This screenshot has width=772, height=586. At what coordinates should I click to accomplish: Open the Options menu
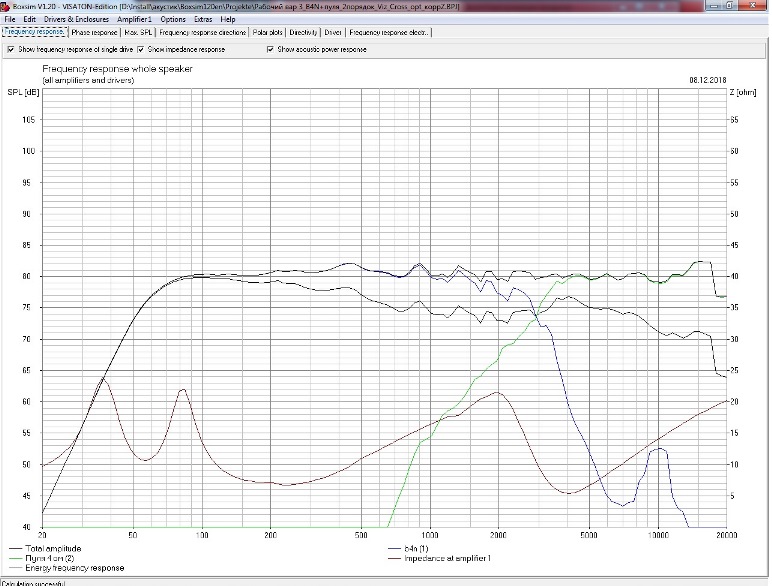click(x=173, y=19)
